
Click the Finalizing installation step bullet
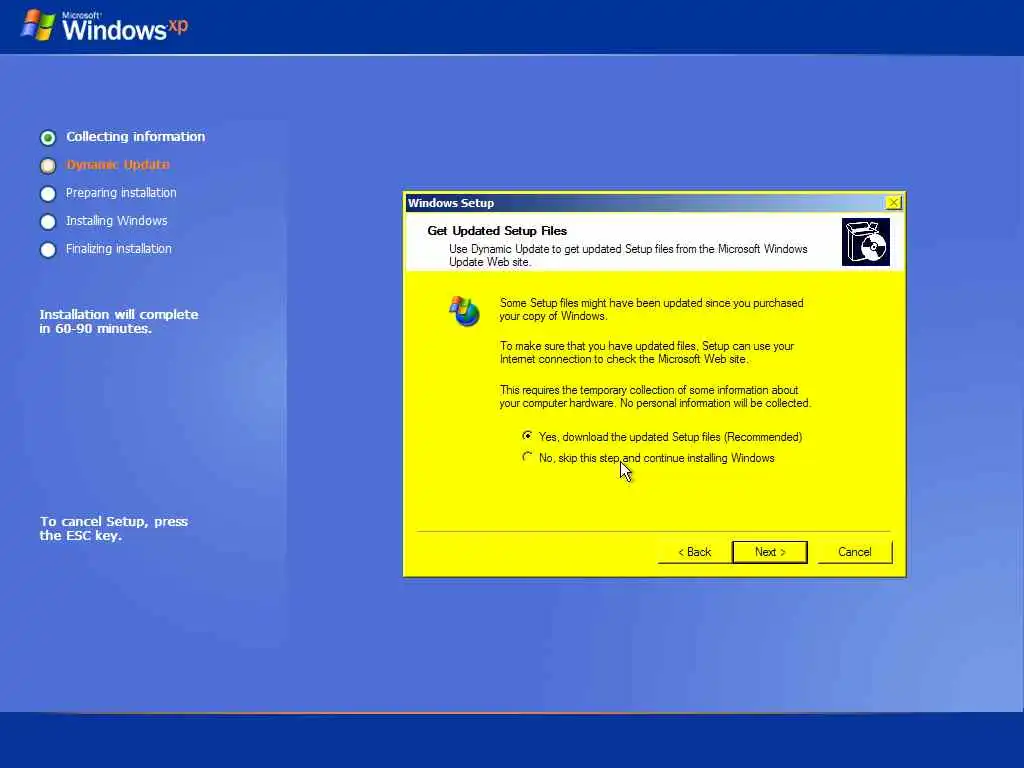pyautogui.click(x=48, y=249)
